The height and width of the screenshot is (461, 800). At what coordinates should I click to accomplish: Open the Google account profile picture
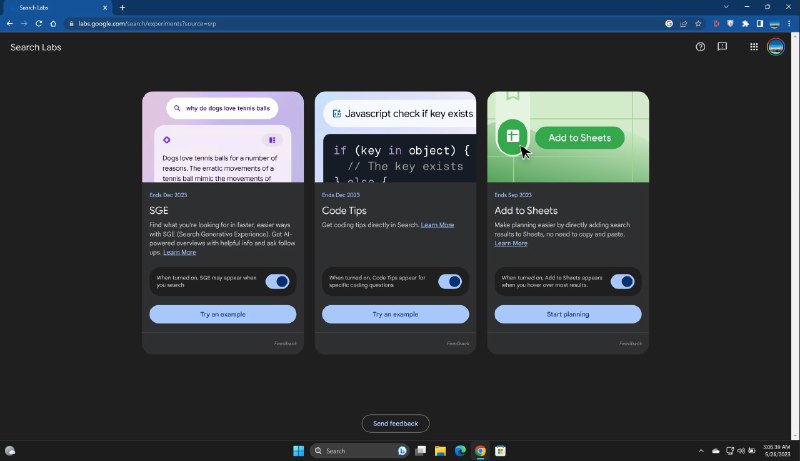(x=775, y=47)
